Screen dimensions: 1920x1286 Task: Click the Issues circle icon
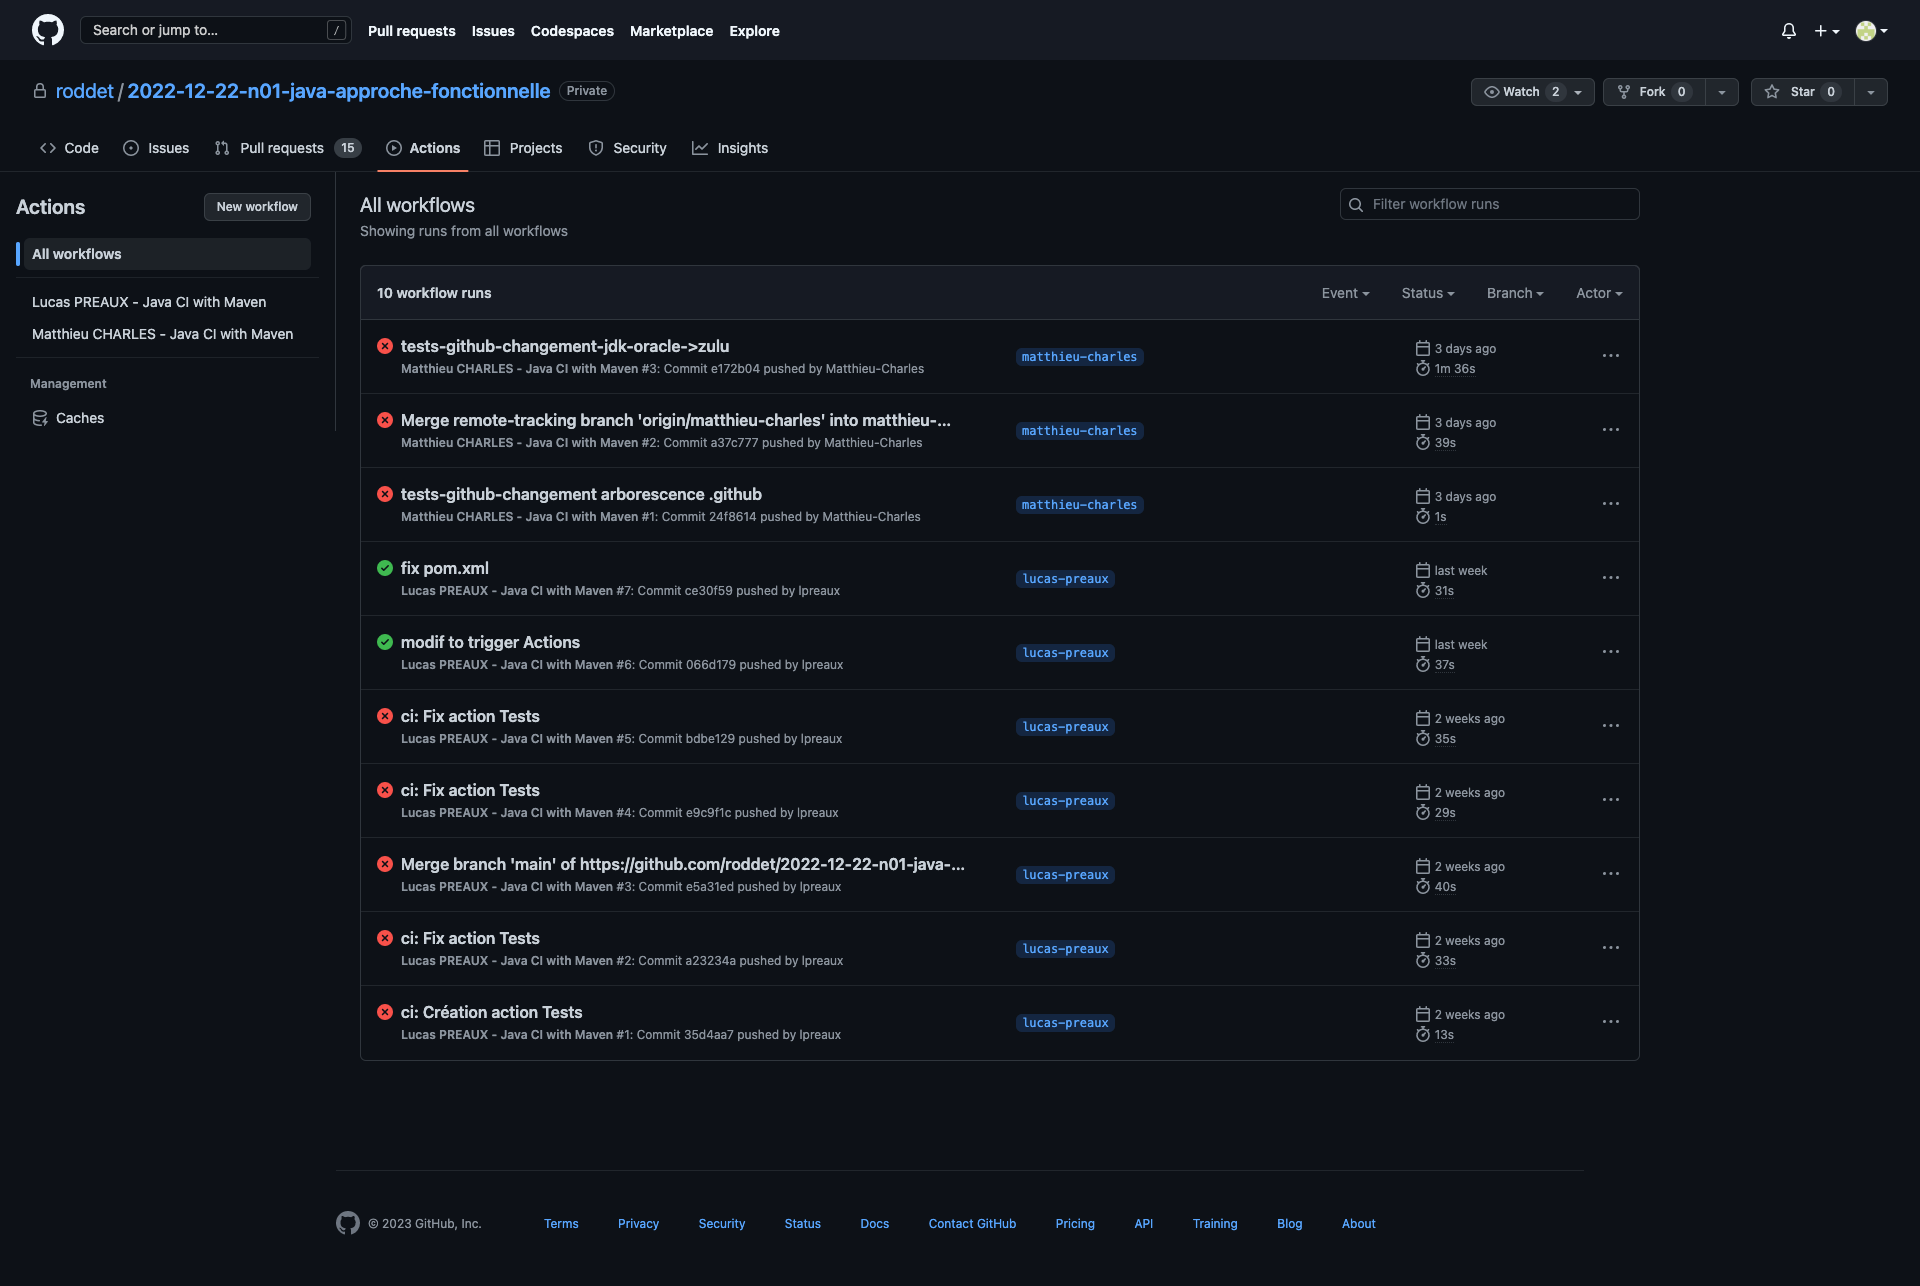click(x=131, y=148)
